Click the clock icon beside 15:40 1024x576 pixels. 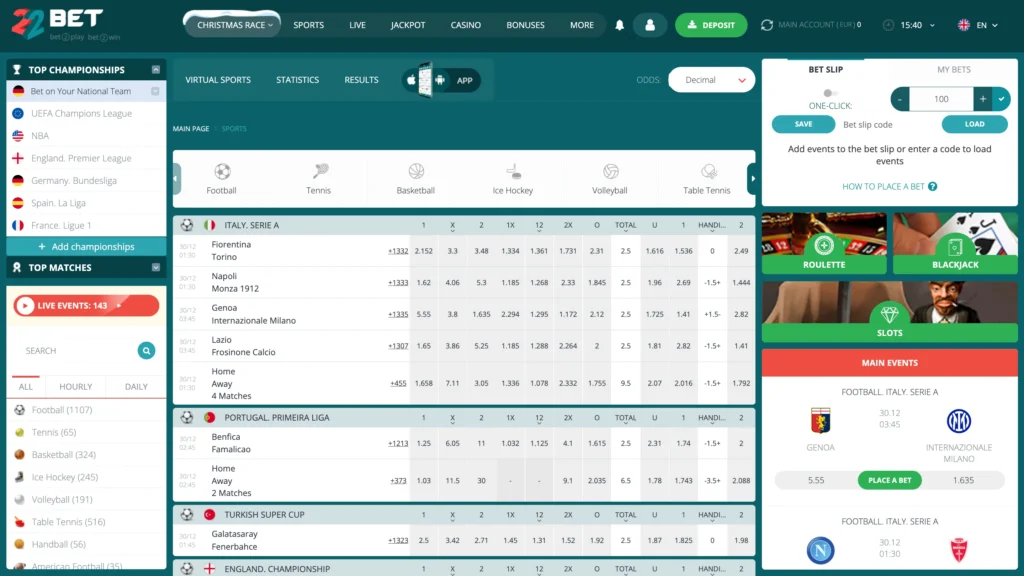888,25
